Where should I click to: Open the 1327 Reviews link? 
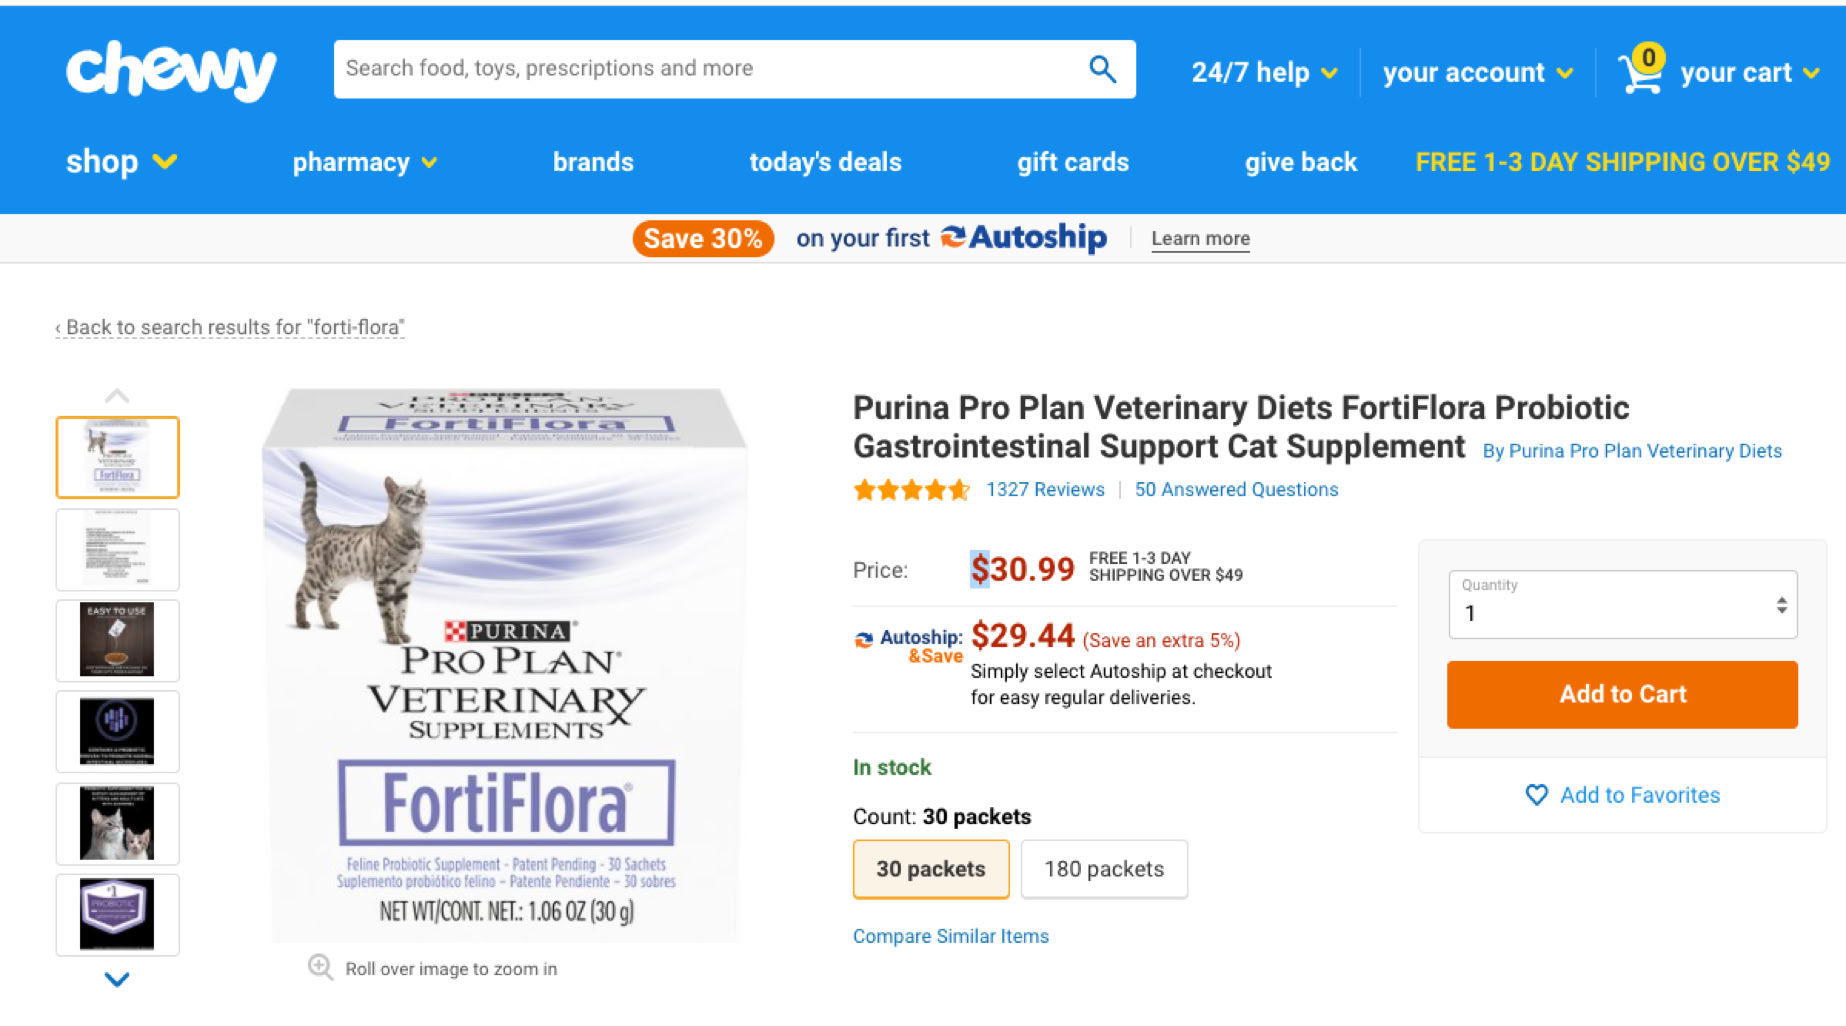[x=1045, y=490]
